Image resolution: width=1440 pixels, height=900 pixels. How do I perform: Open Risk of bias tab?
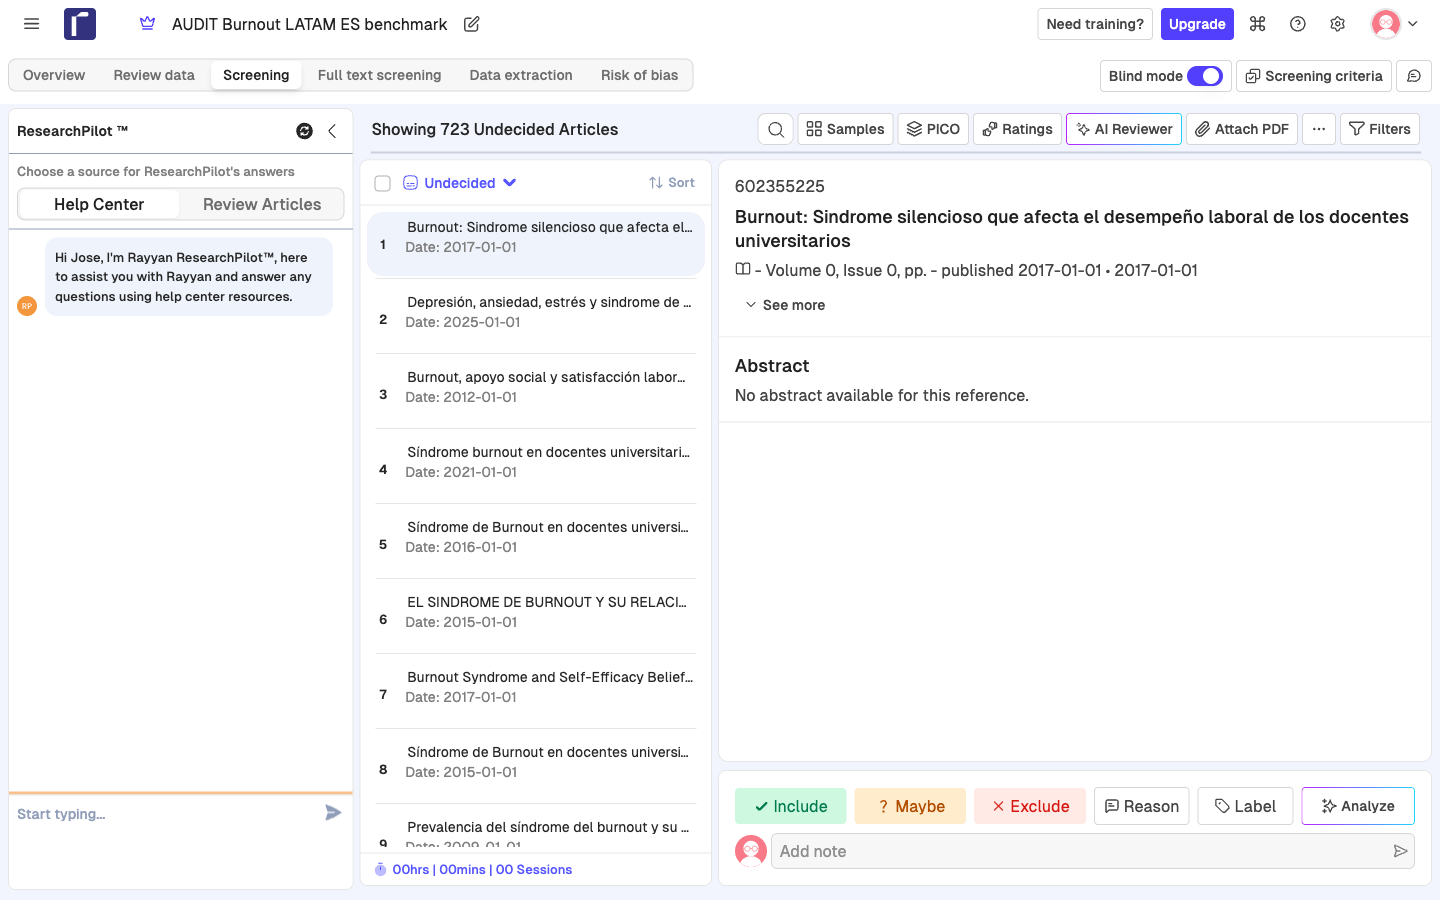640,75
